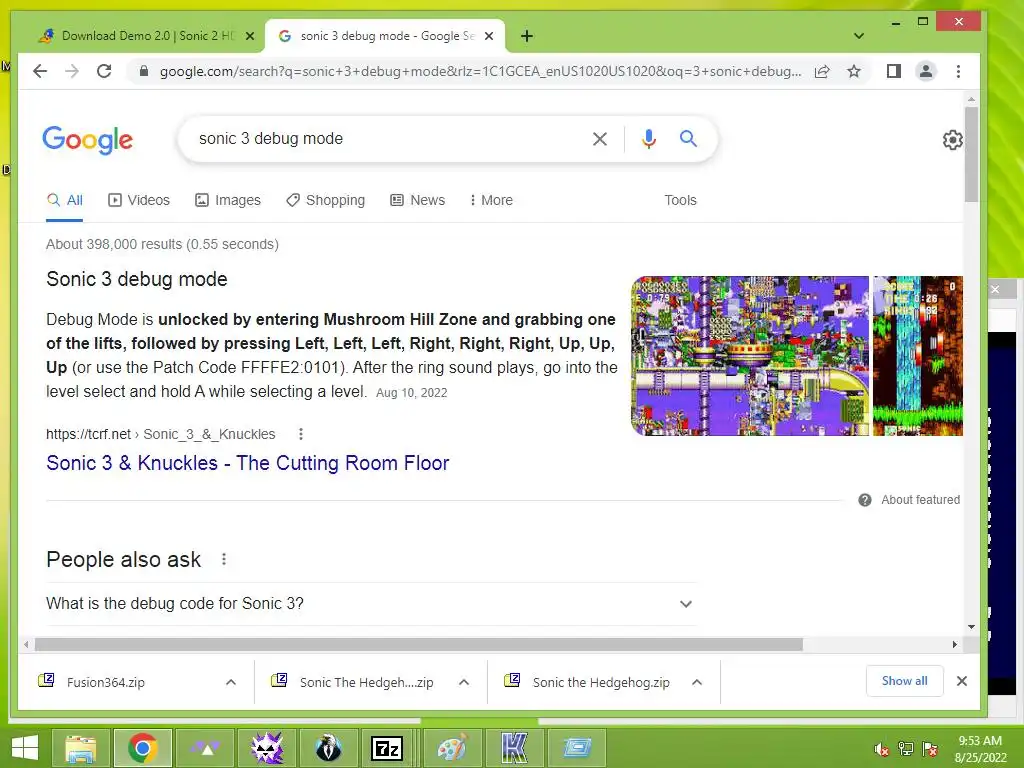Open search Tools options
The image size is (1024, 768).
click(x=680, y=200)
